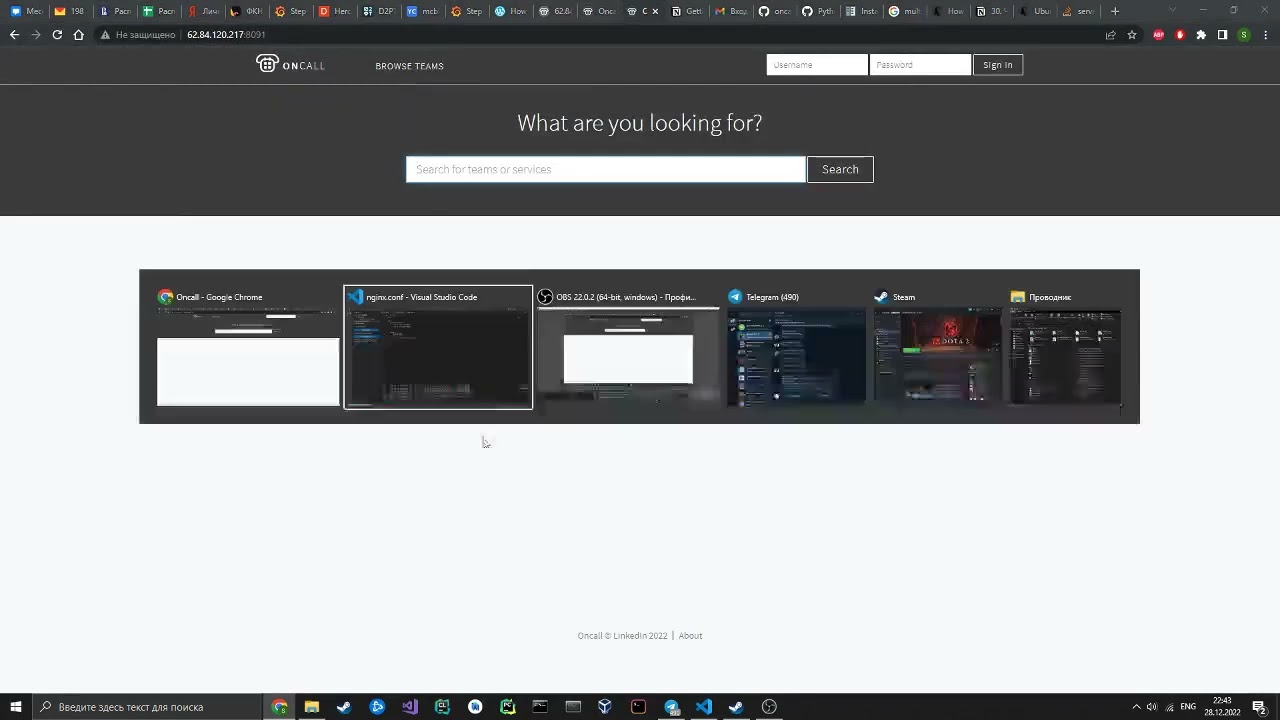
Task: Switch to the Проводник window thumbnail
Action: tap(1065, 347)
